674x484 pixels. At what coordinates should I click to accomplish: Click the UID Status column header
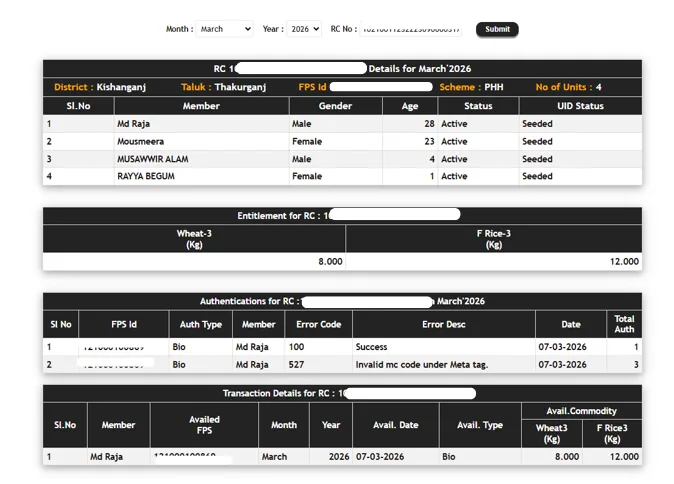(x=580, y=106)
